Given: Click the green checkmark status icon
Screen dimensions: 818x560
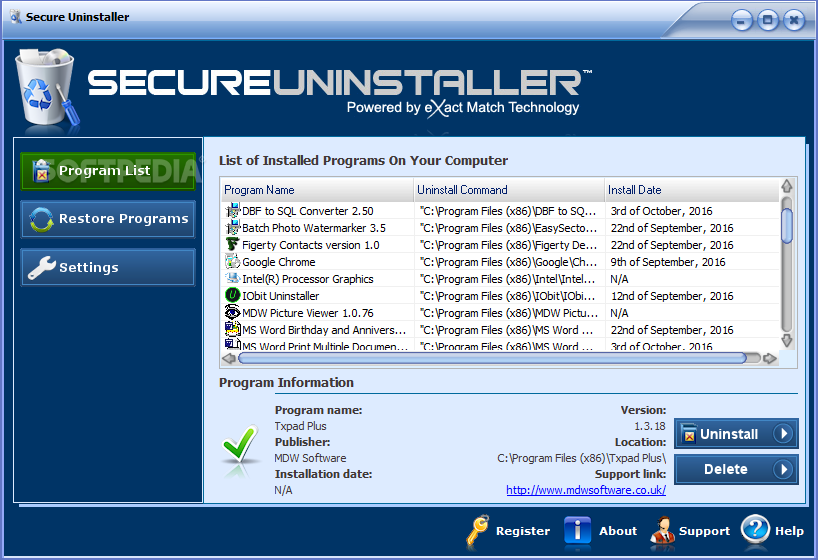Looking at the screenshot, I should pos(240,444).
